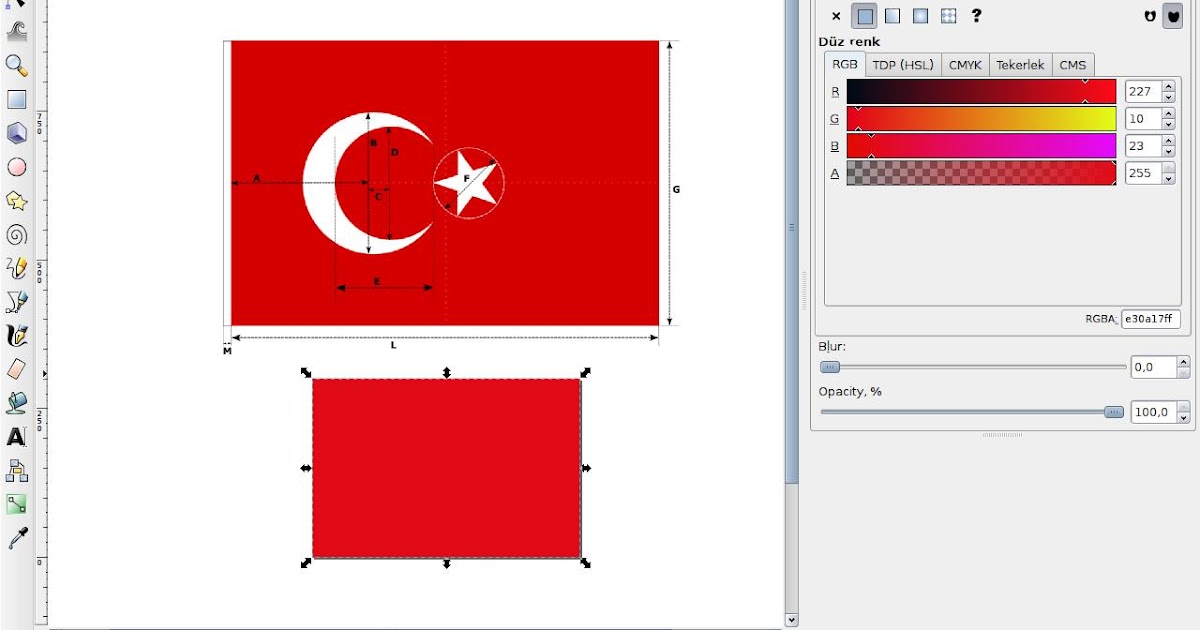1200x630 pixels.
Task: Select the Bezier pen tool
Action: click(x=16, y=302)
